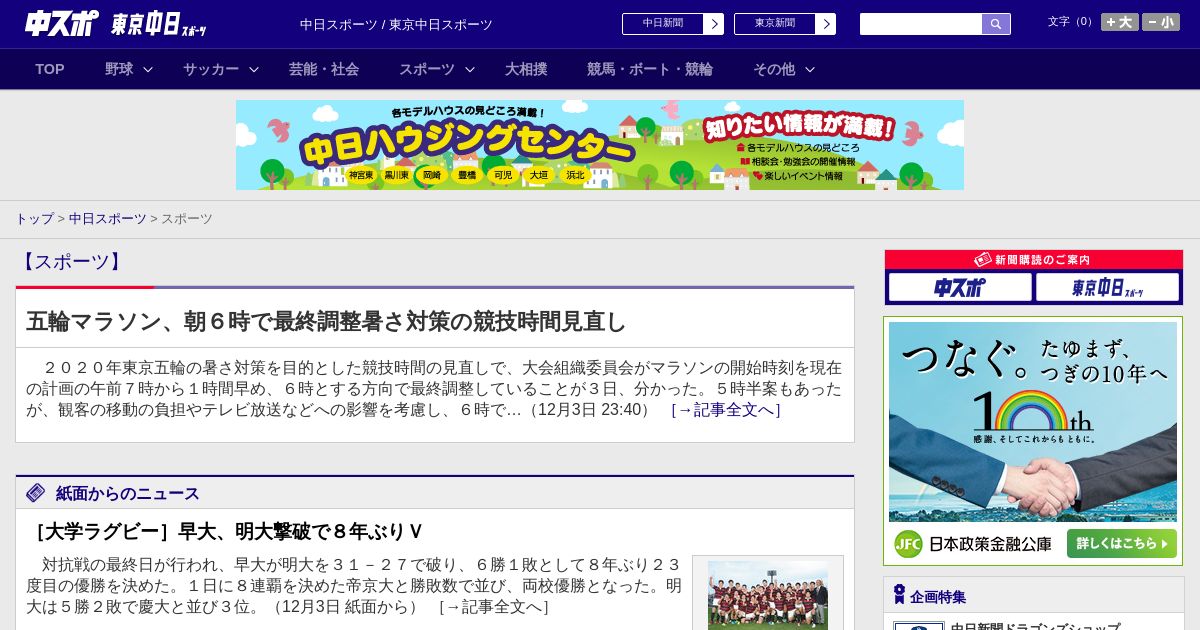Go to TOP in navigation bar

[50, 69]
